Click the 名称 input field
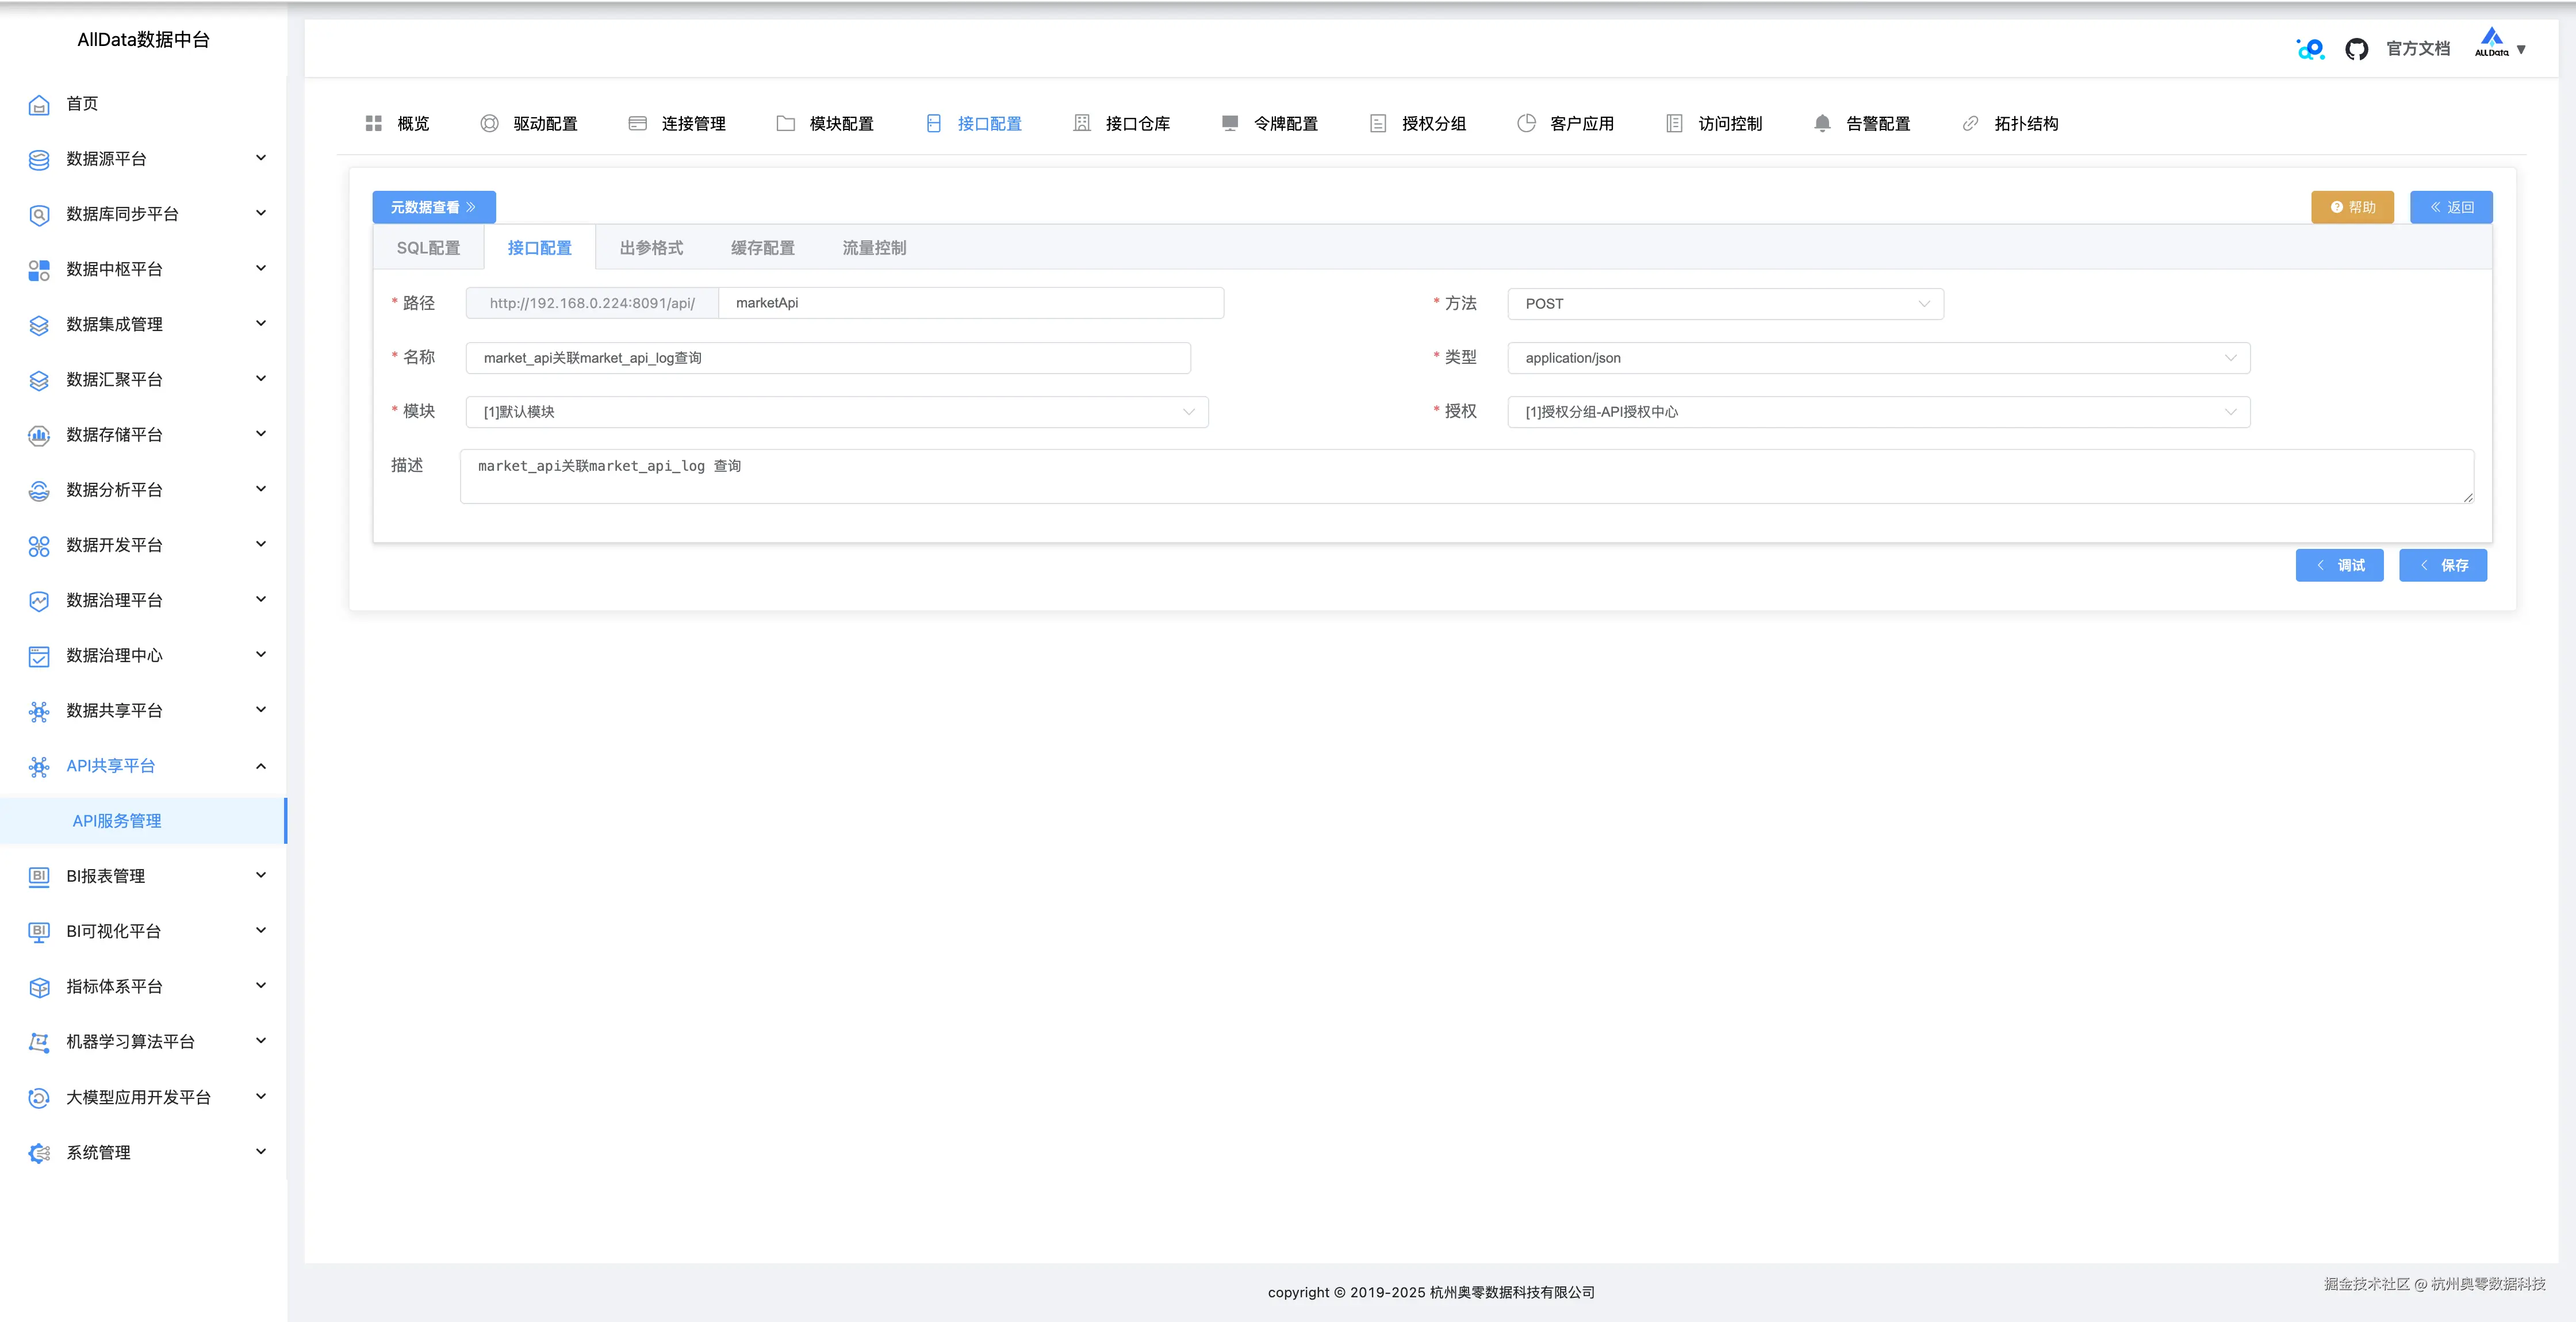Image resolution: width=2576 pixels, height=1322 pixels. pyautogui.click(x=827, y=358)
